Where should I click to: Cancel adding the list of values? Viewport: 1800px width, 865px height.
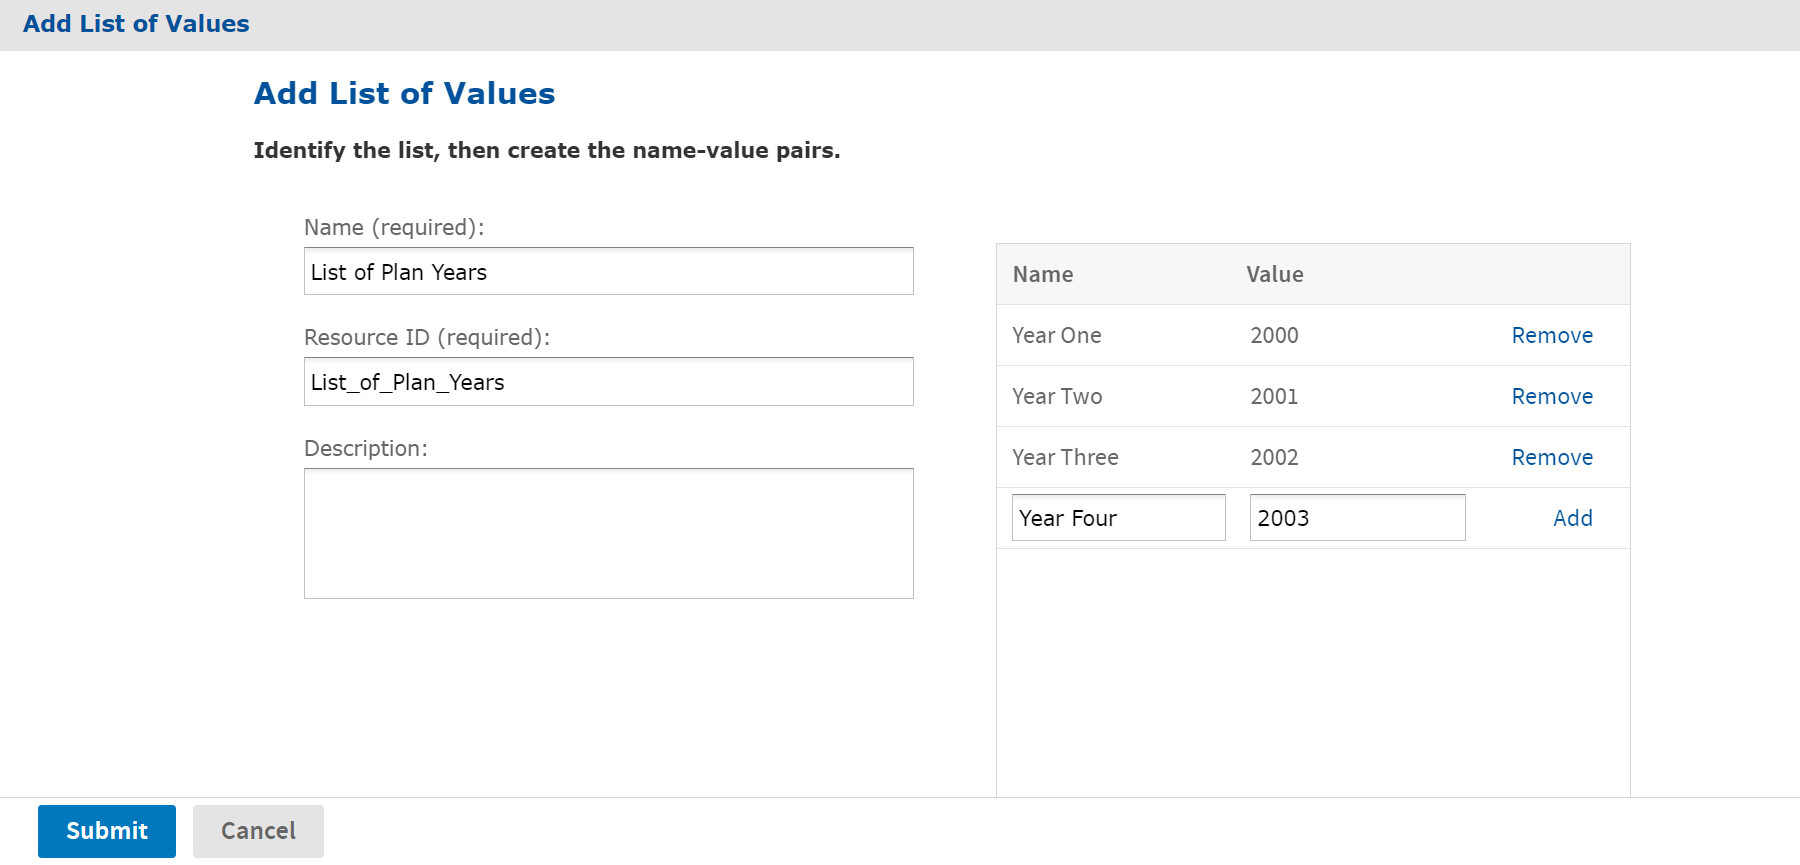(x=258, y=831)
